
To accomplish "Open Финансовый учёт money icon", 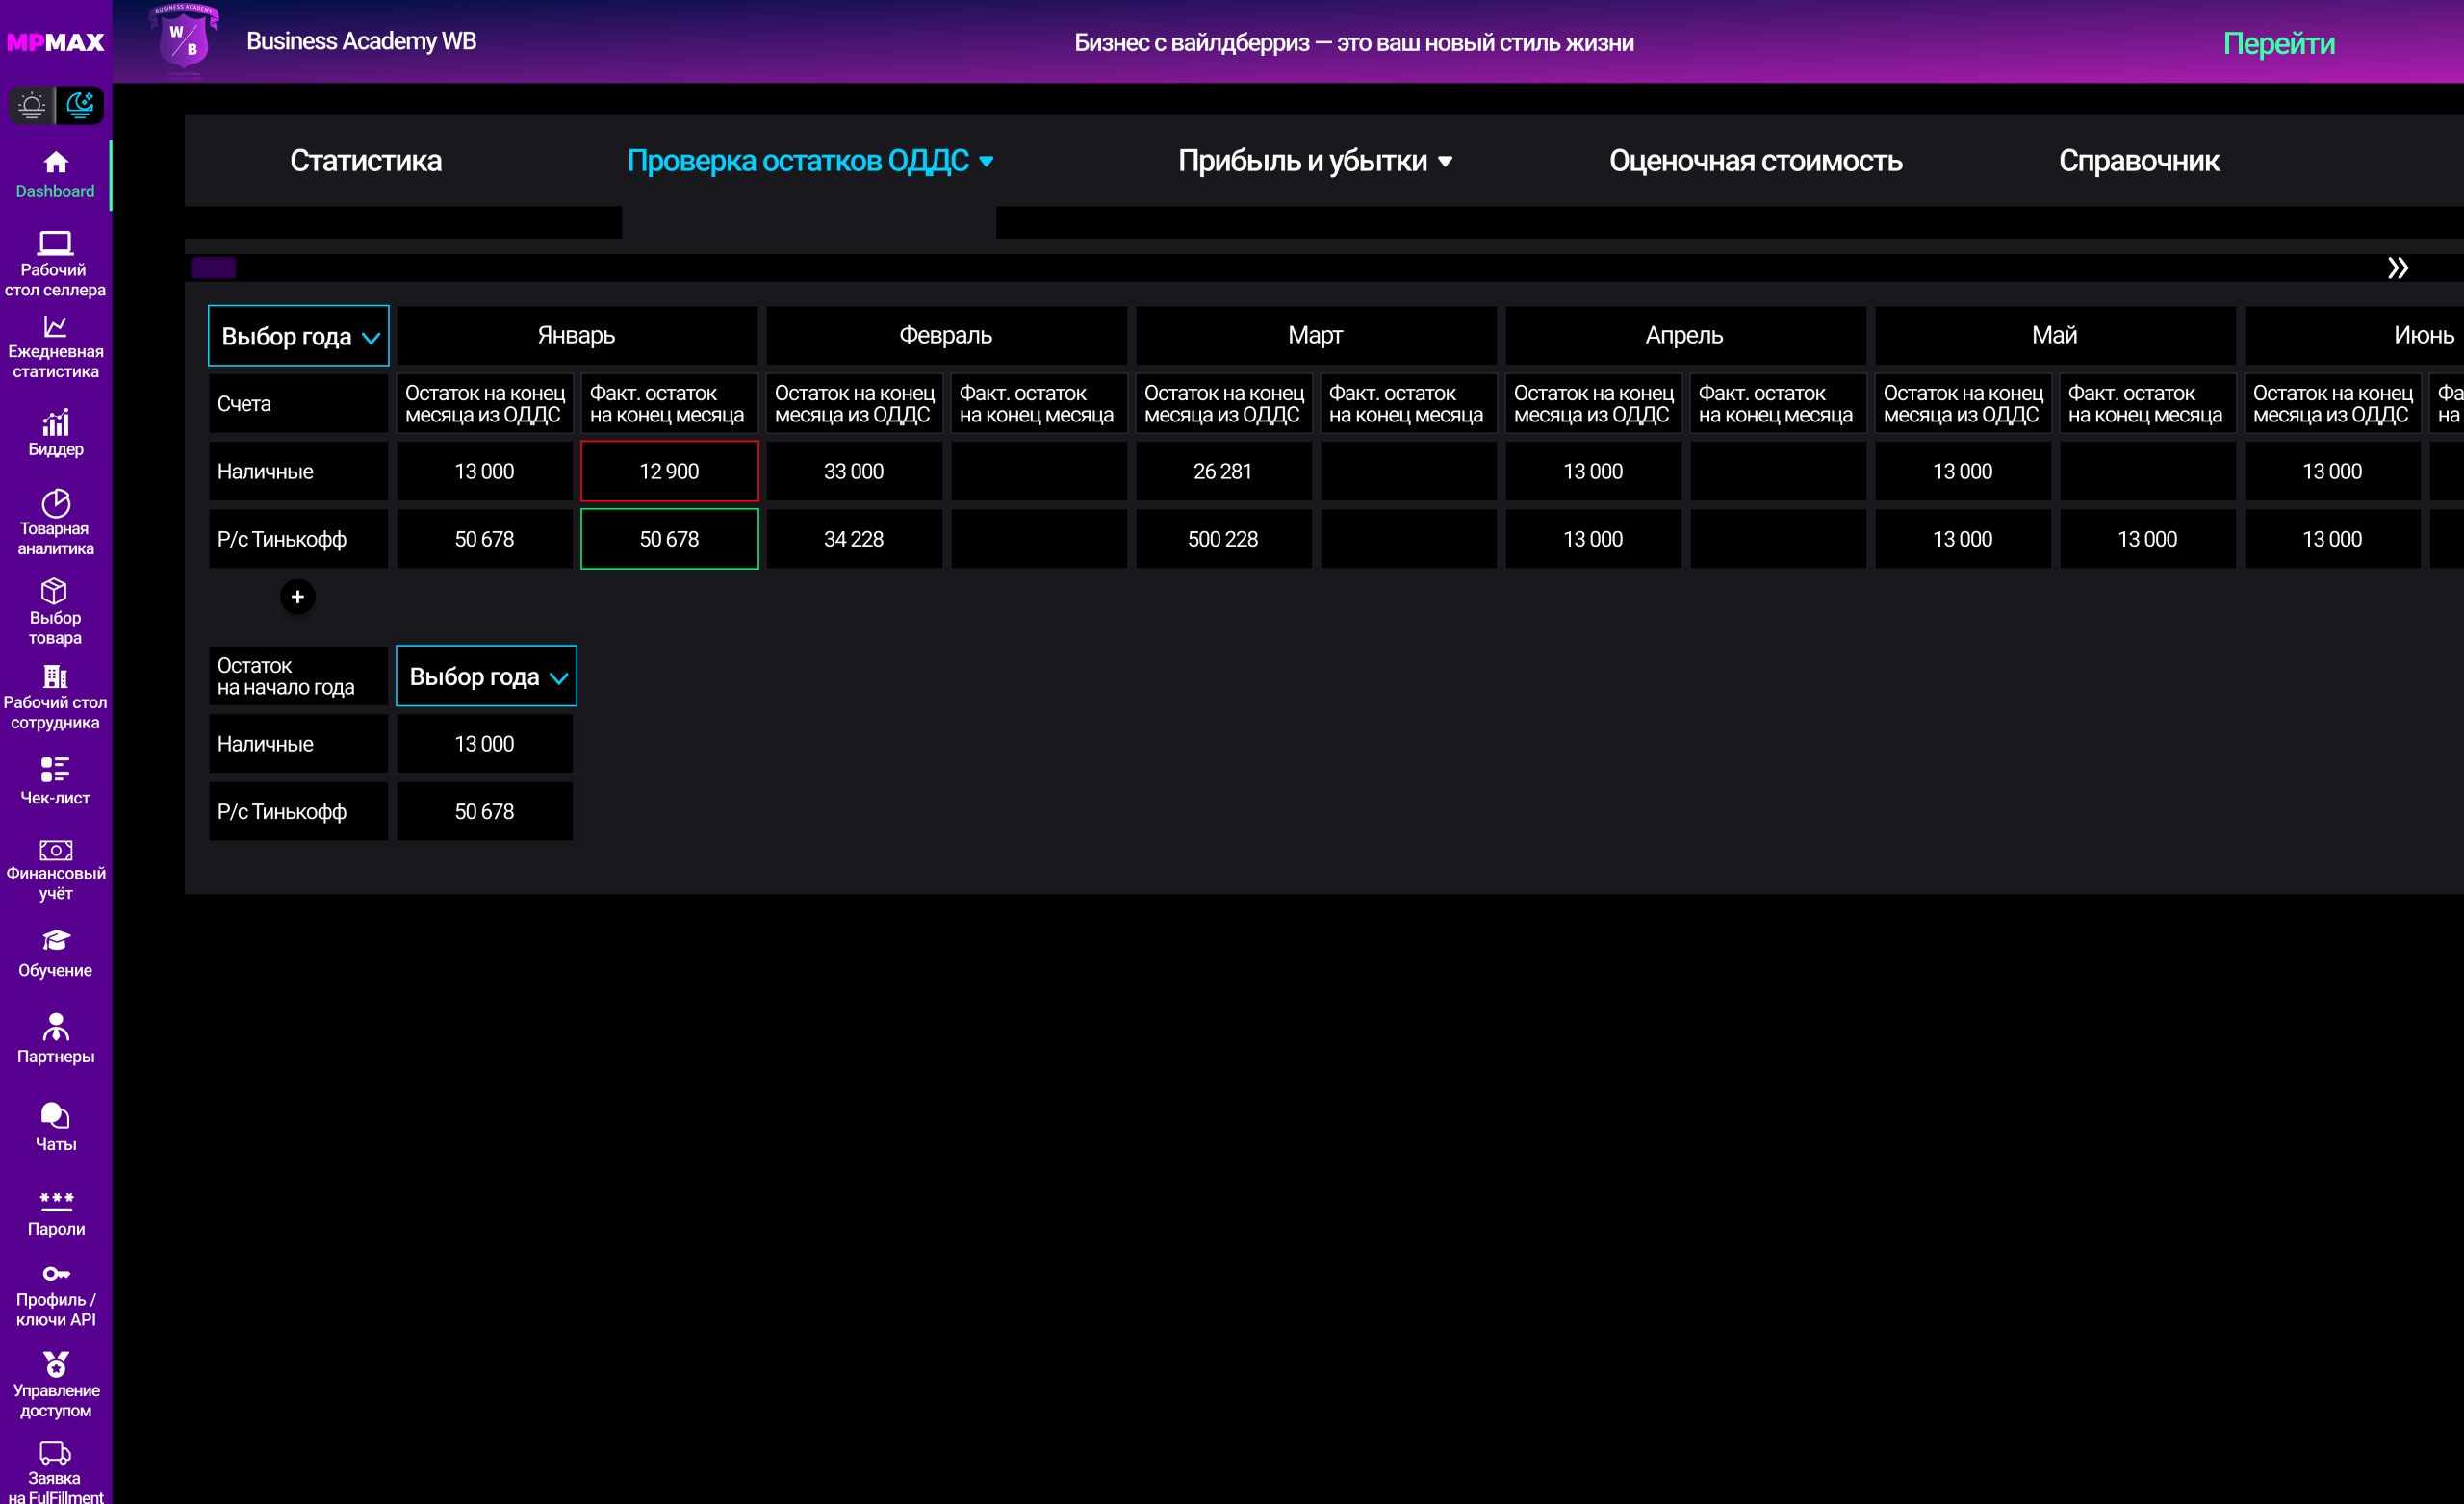I will pyautogui.click(x=55, y=850).
